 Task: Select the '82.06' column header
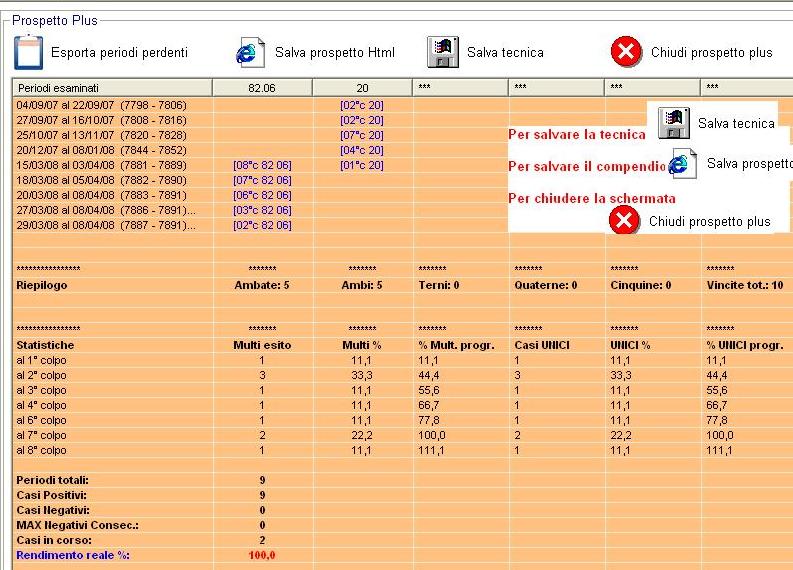[262, 88]
